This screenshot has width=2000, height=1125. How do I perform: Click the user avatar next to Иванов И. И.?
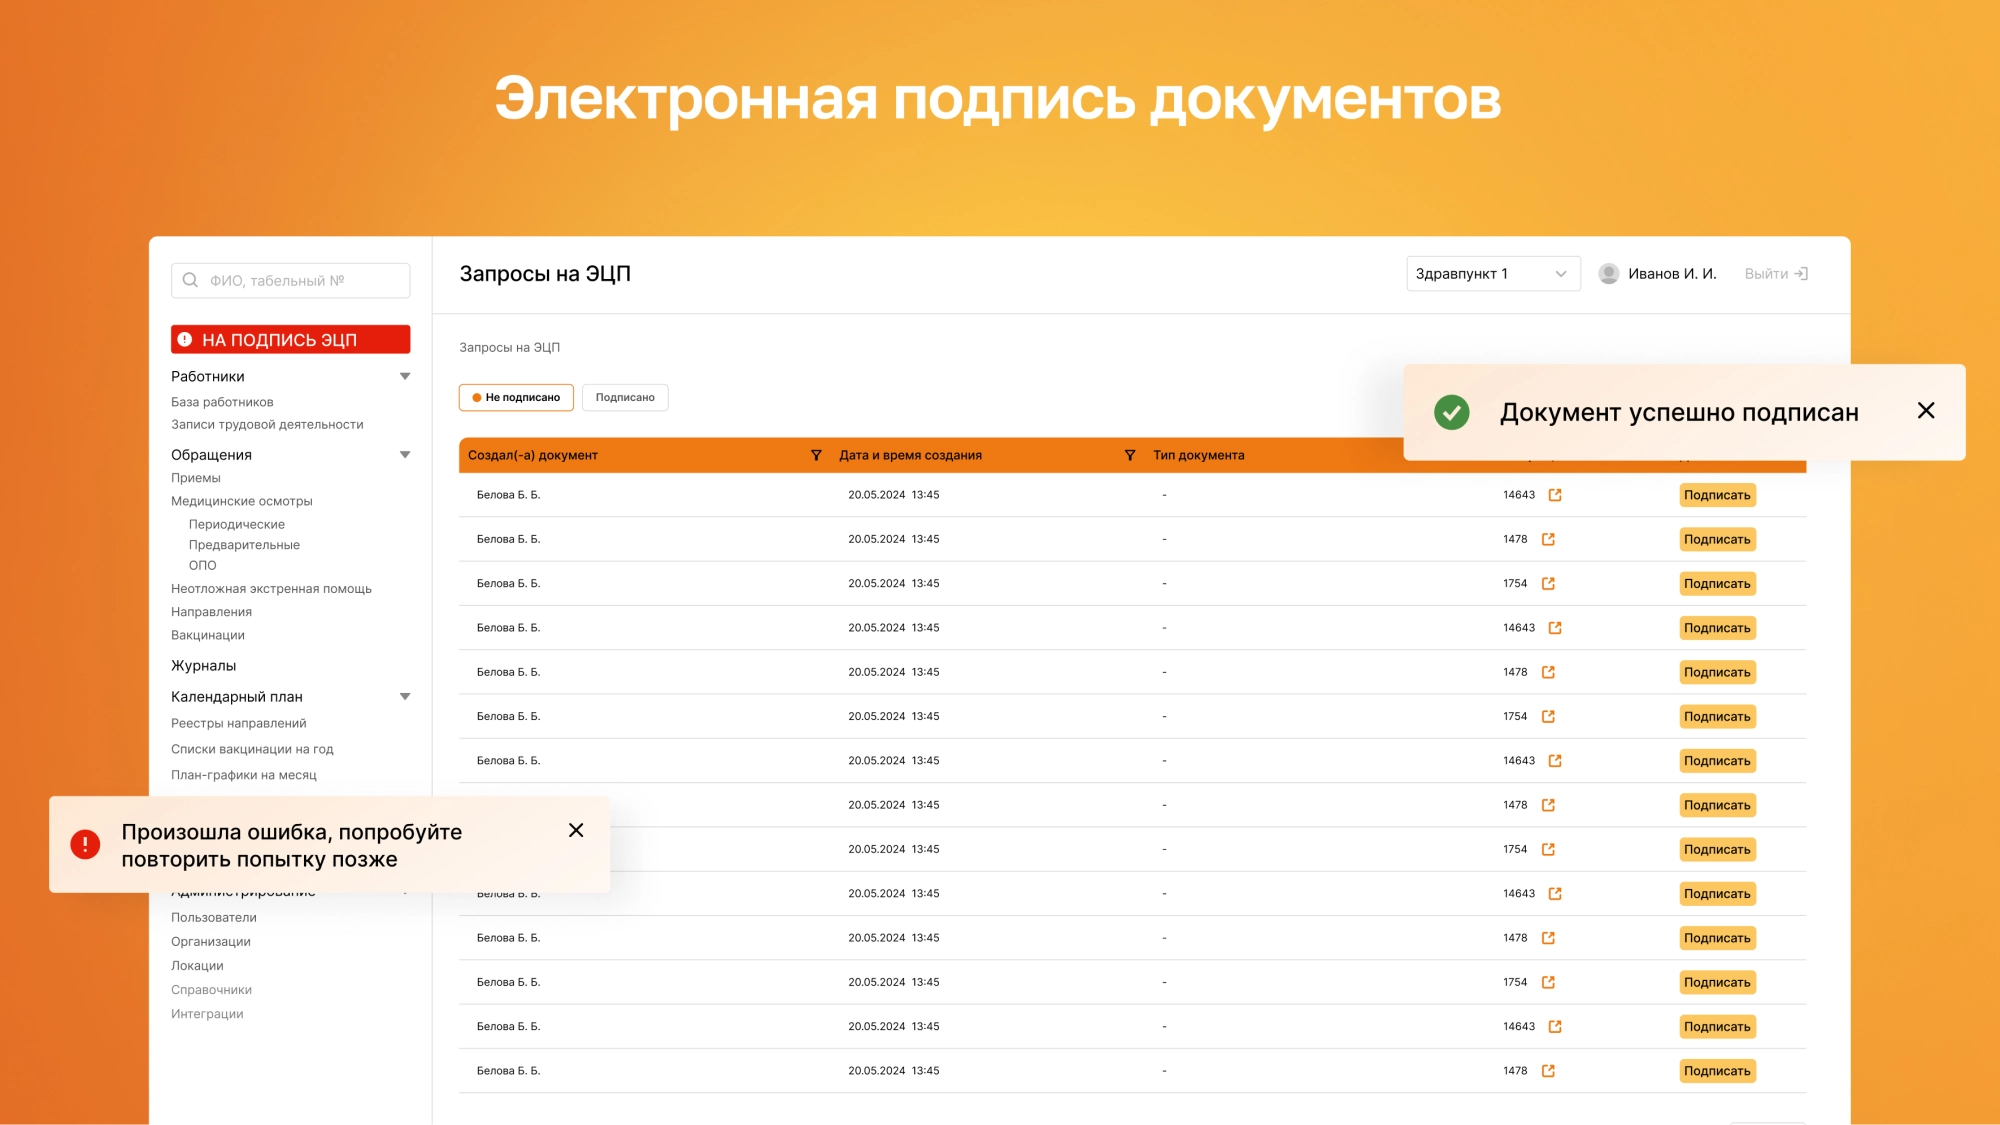click(x=1608, y=273)
